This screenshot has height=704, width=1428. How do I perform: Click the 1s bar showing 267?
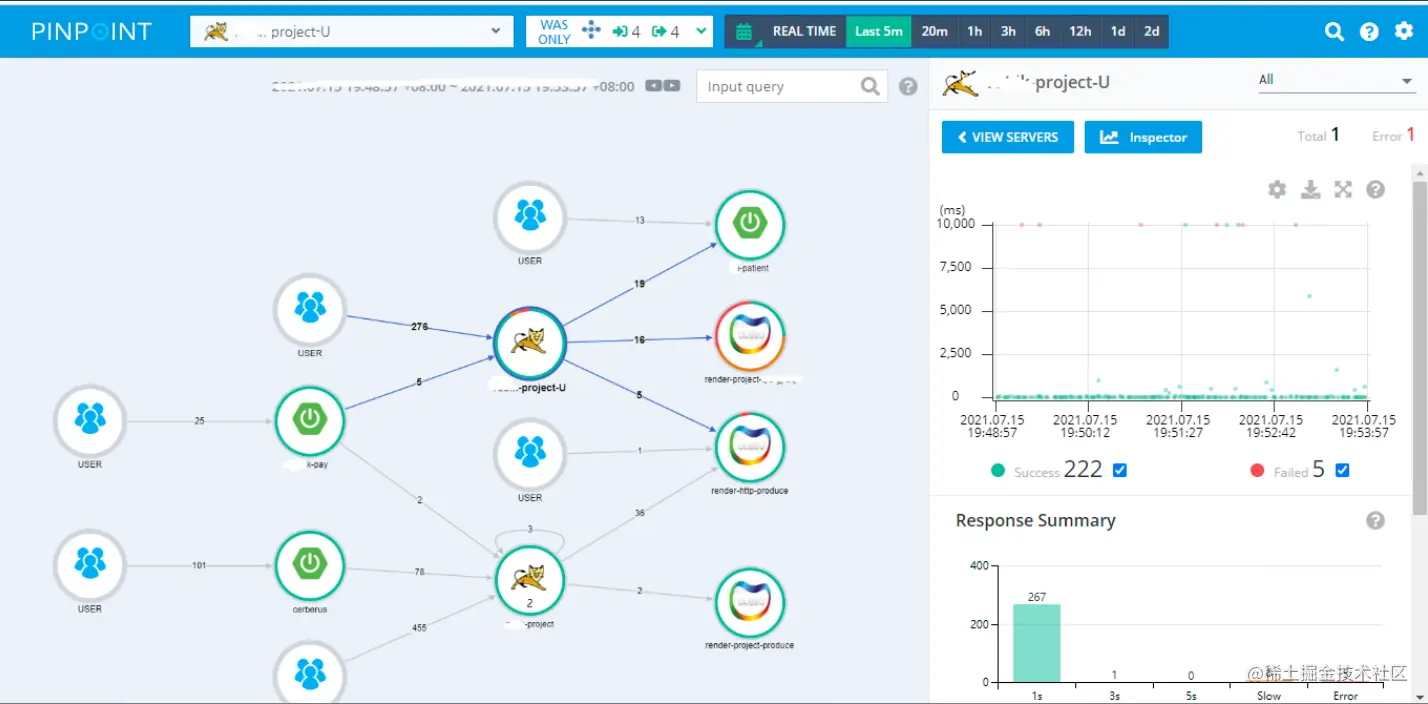tap(1037, 643)
